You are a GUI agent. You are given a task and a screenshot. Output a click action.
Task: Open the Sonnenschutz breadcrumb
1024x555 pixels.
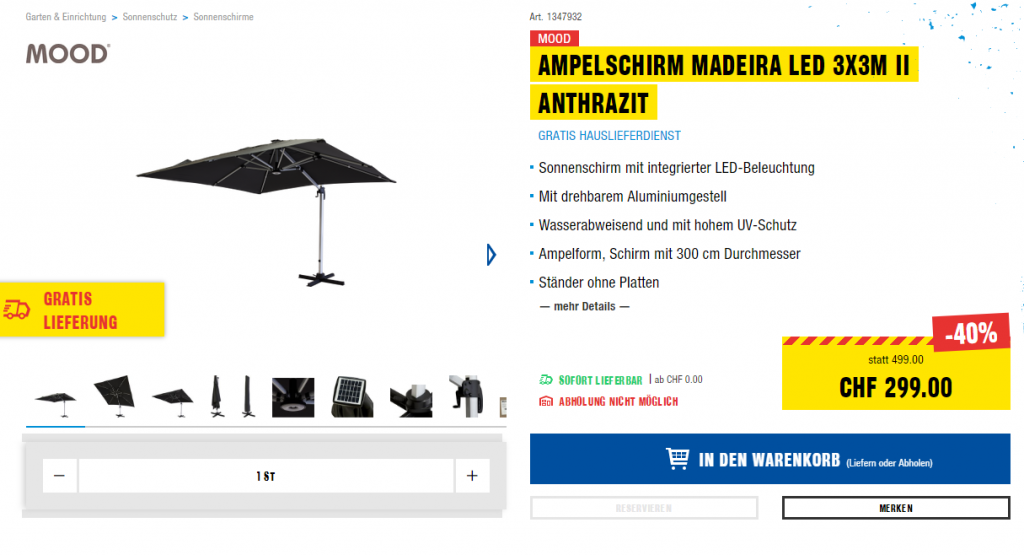(150, 17)
